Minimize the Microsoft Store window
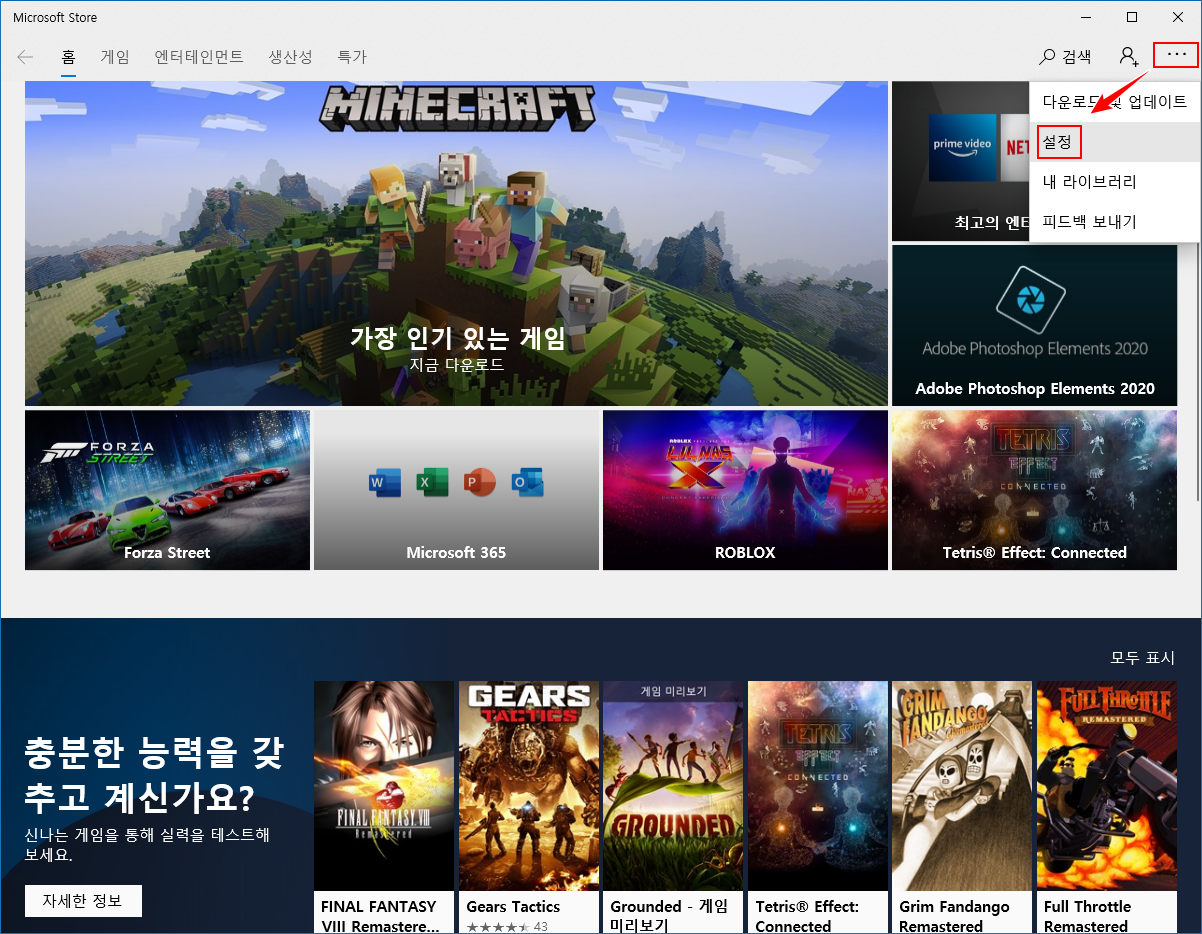This screenshot has height=934, width=1202. click(1086, 17)
